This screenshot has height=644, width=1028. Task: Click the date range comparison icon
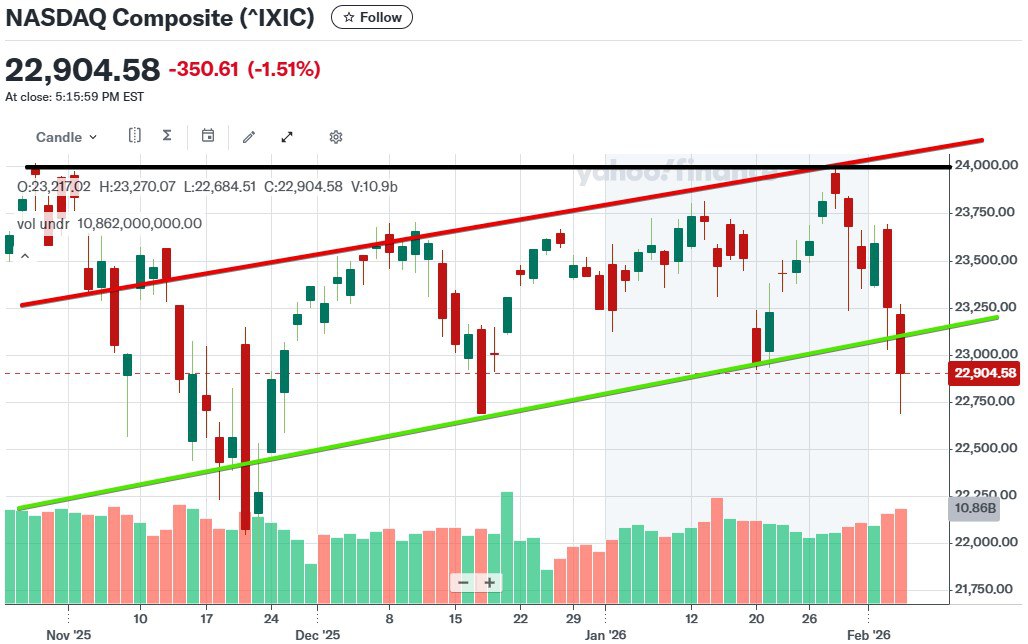(135, 136)
